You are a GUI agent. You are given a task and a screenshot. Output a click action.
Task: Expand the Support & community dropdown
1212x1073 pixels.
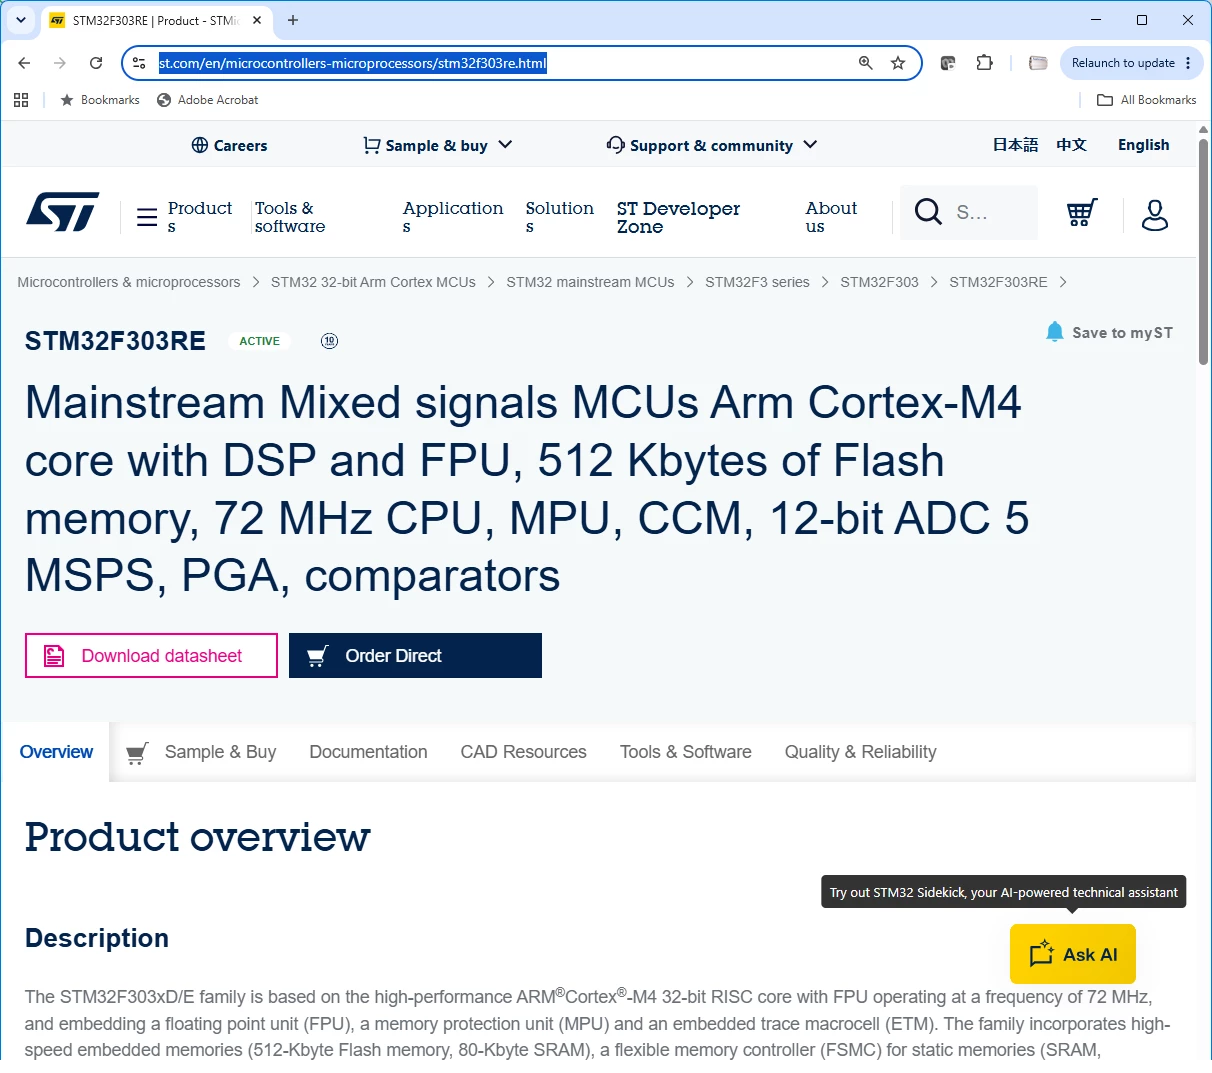click(712, 145)
